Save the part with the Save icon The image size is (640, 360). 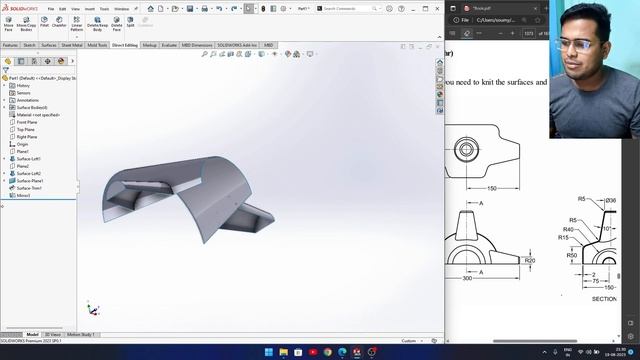[x=190, y=9]
